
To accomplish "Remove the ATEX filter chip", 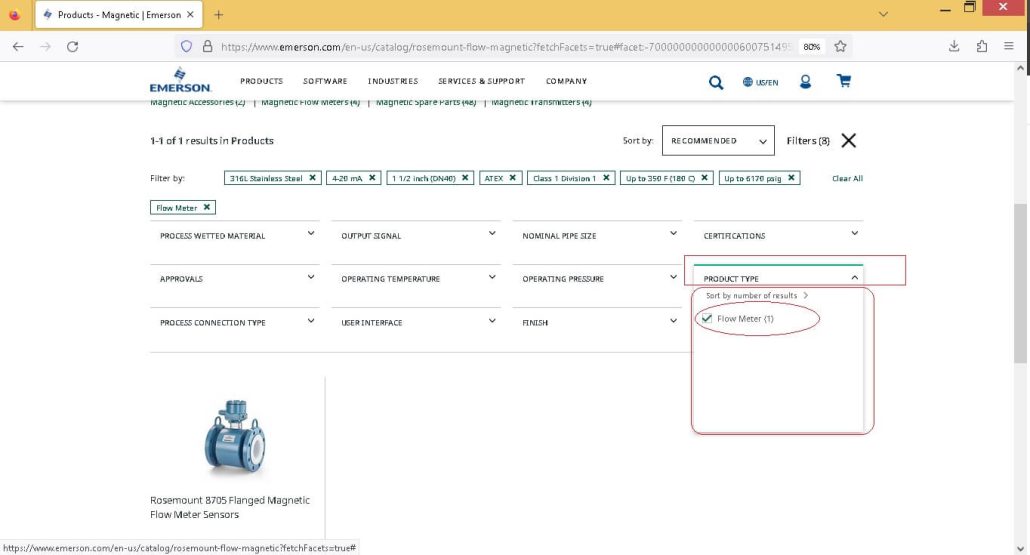I will pyautogui.click(x=512, y=178).
